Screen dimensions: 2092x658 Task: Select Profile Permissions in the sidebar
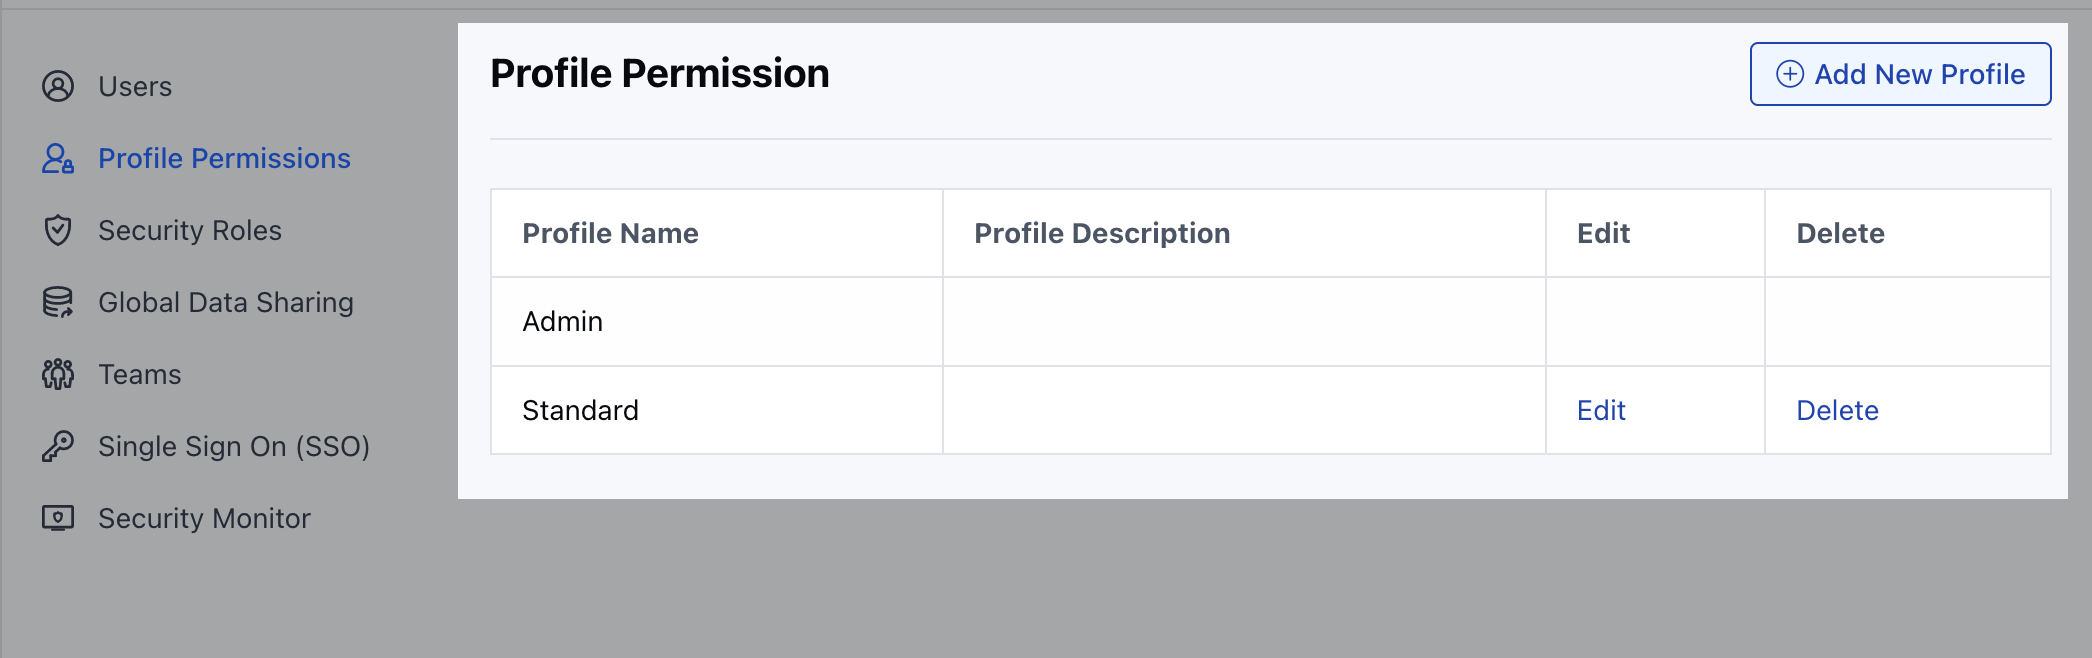coord(224,159)
